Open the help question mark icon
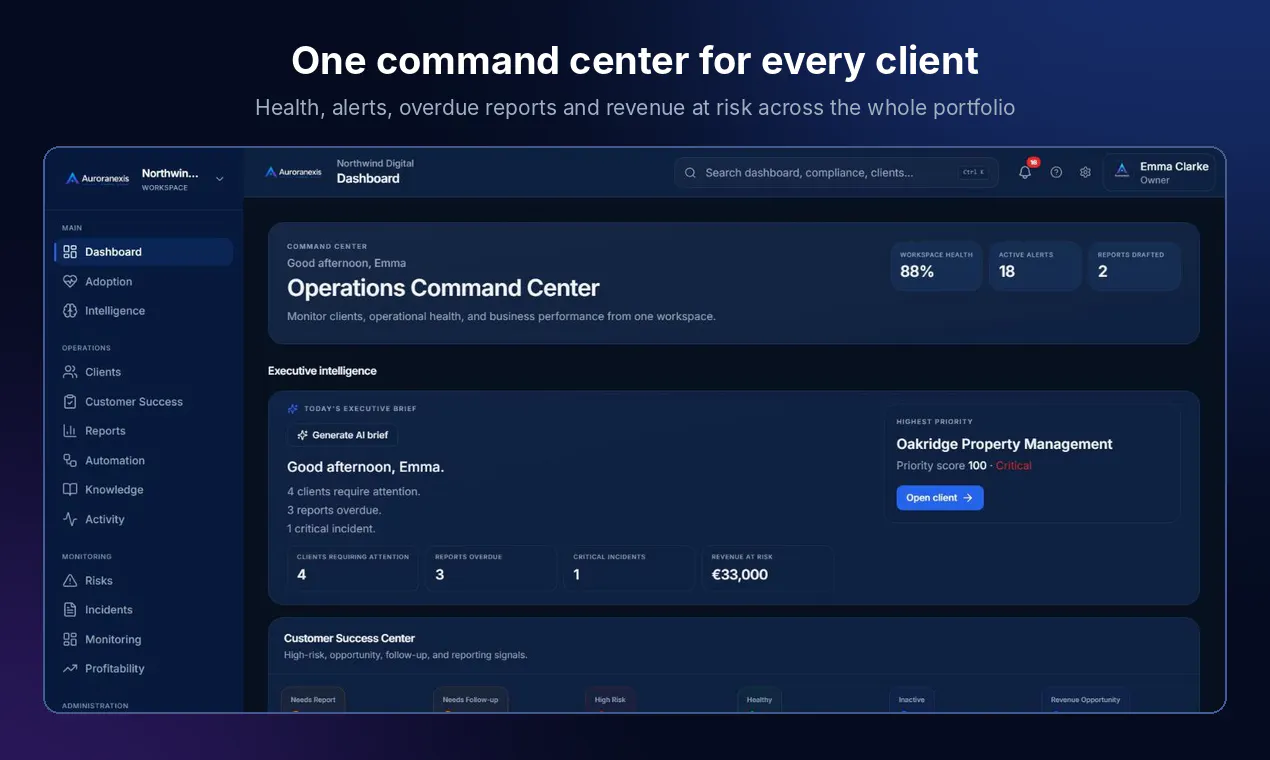Image resolution: width=1270 pixels, height=760 pixels. pyautogui.click(x=1056, y=172)
